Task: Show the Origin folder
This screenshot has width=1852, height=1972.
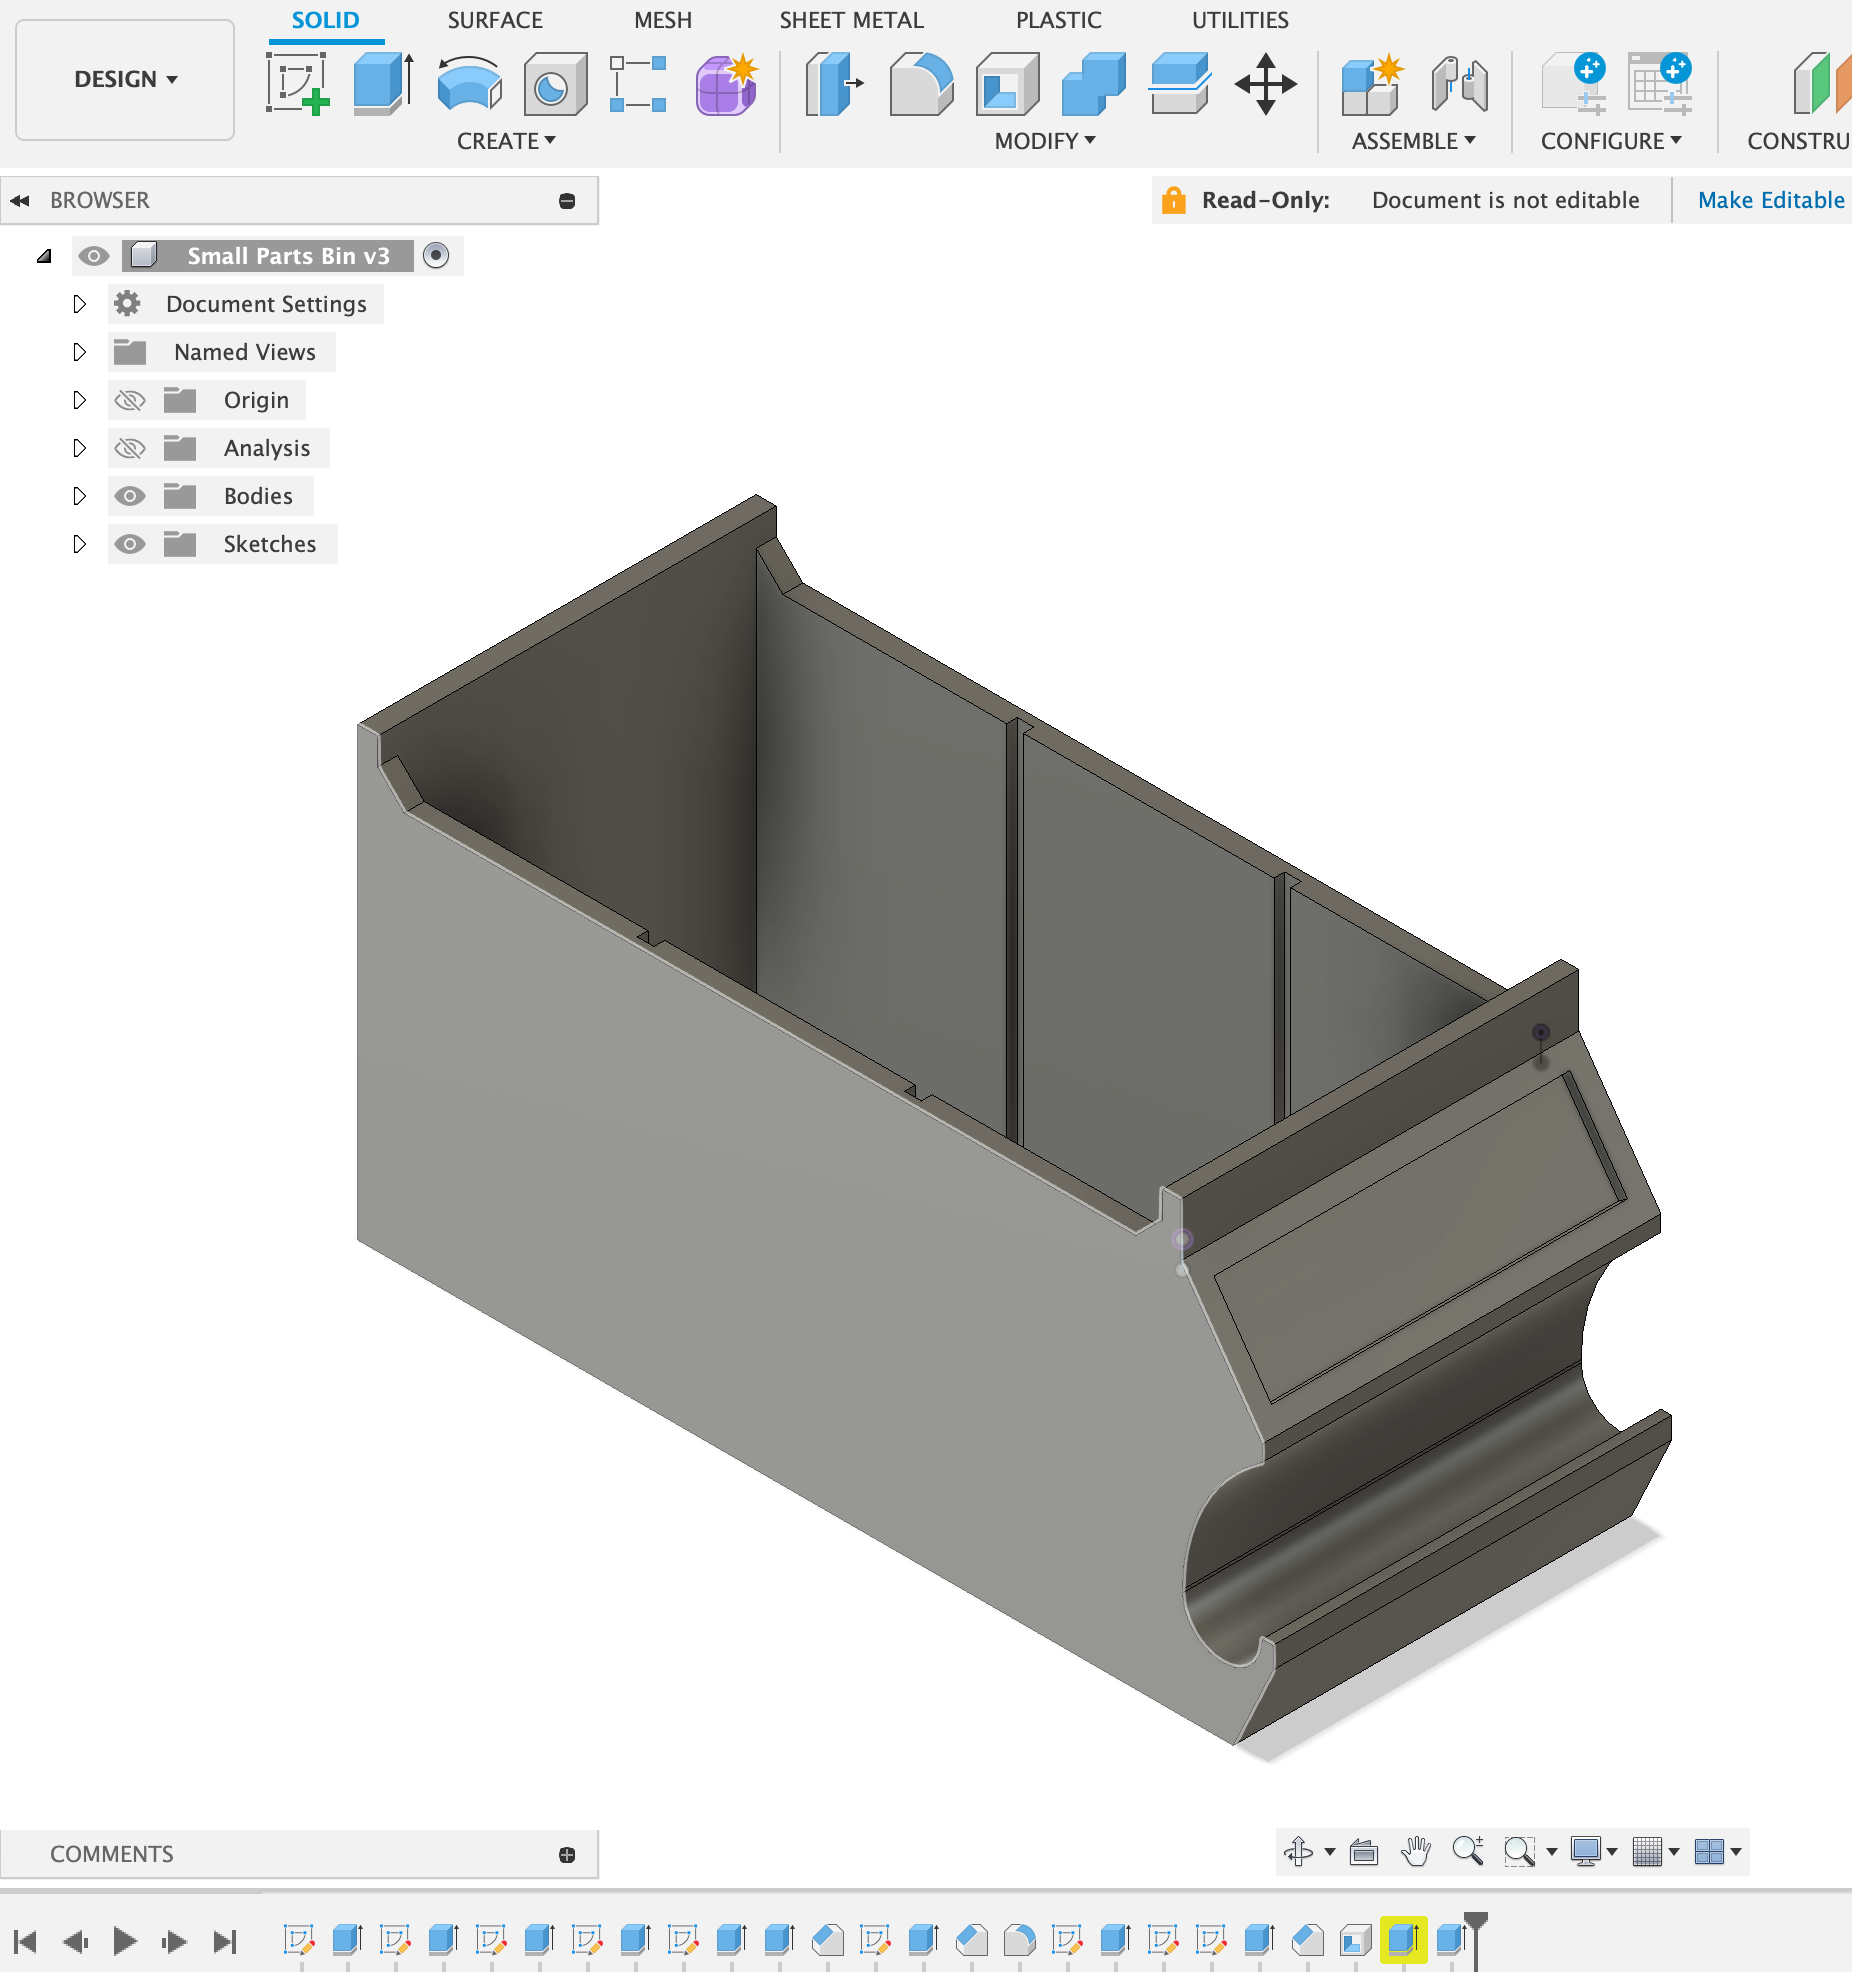Action: (x=130, y=401)
